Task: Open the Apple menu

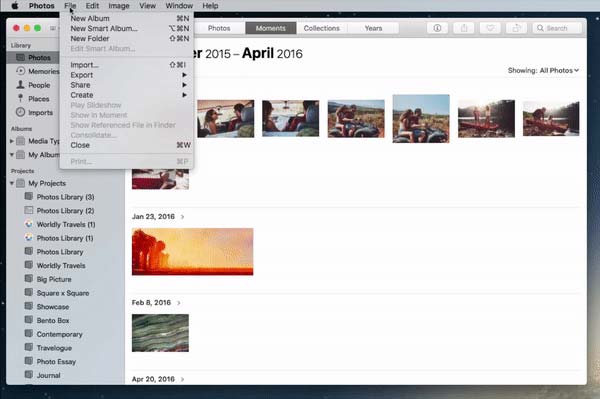Action: pyautogui.click(x=15, y=6)
